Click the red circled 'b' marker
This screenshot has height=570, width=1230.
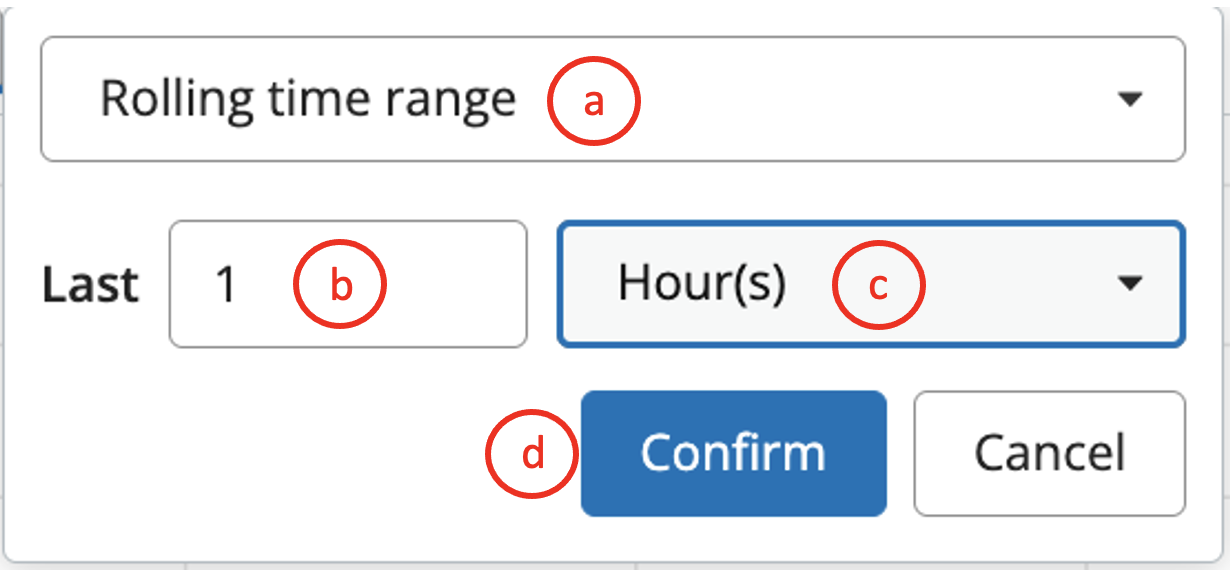(x=340, y=285)
